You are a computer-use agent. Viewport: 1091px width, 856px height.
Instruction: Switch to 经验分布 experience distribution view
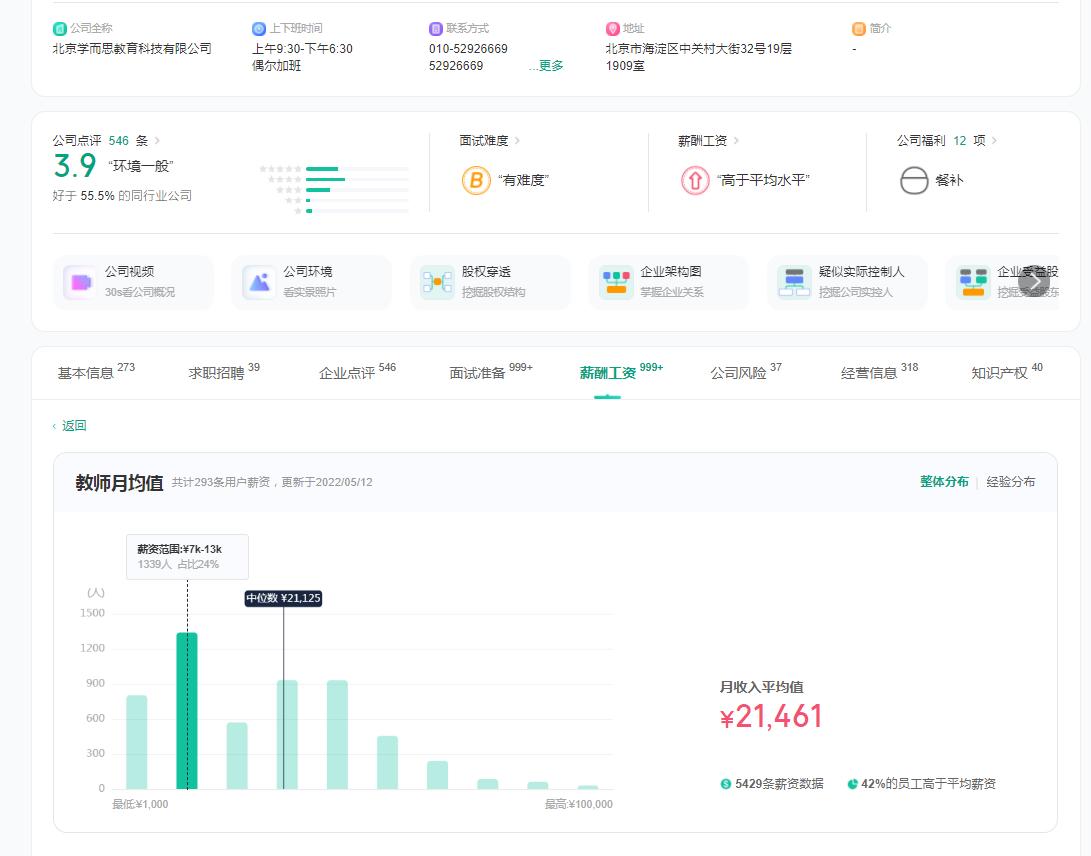1011,481
